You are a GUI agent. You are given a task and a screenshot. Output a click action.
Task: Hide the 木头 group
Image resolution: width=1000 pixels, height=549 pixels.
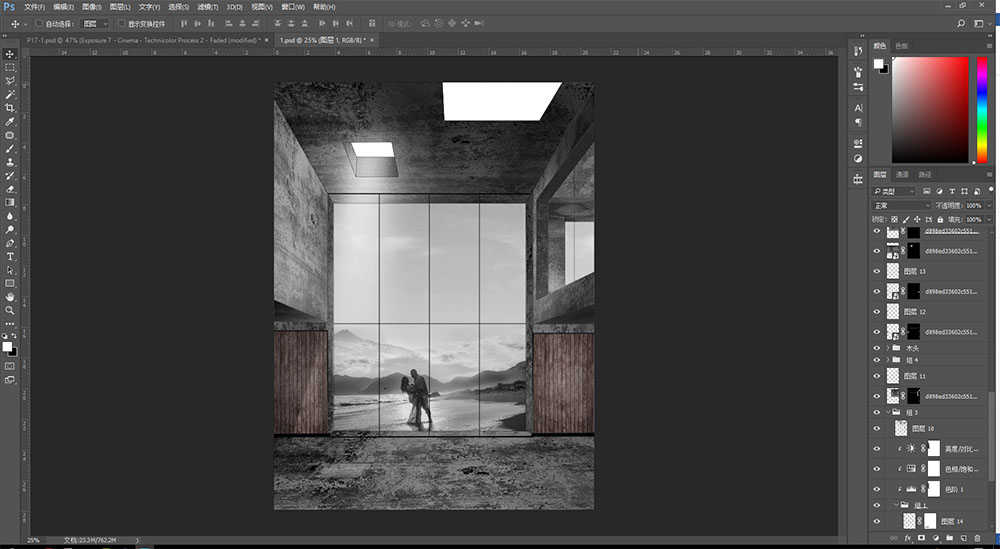(x=876, y=348)
